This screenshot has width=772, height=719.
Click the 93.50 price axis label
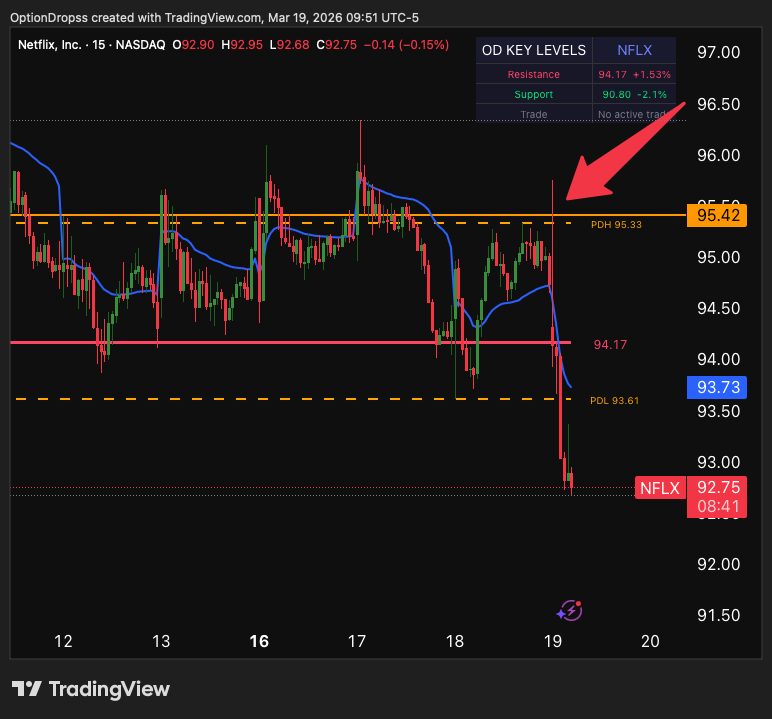click(x=718, y=411)
